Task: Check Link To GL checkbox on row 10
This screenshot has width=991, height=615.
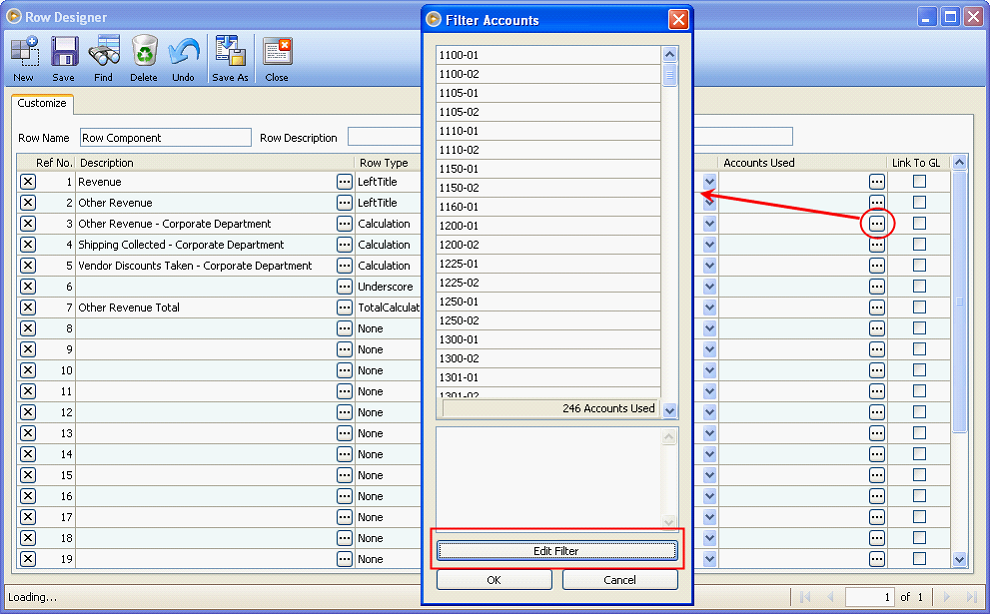Action: click(x=920, y=370)
